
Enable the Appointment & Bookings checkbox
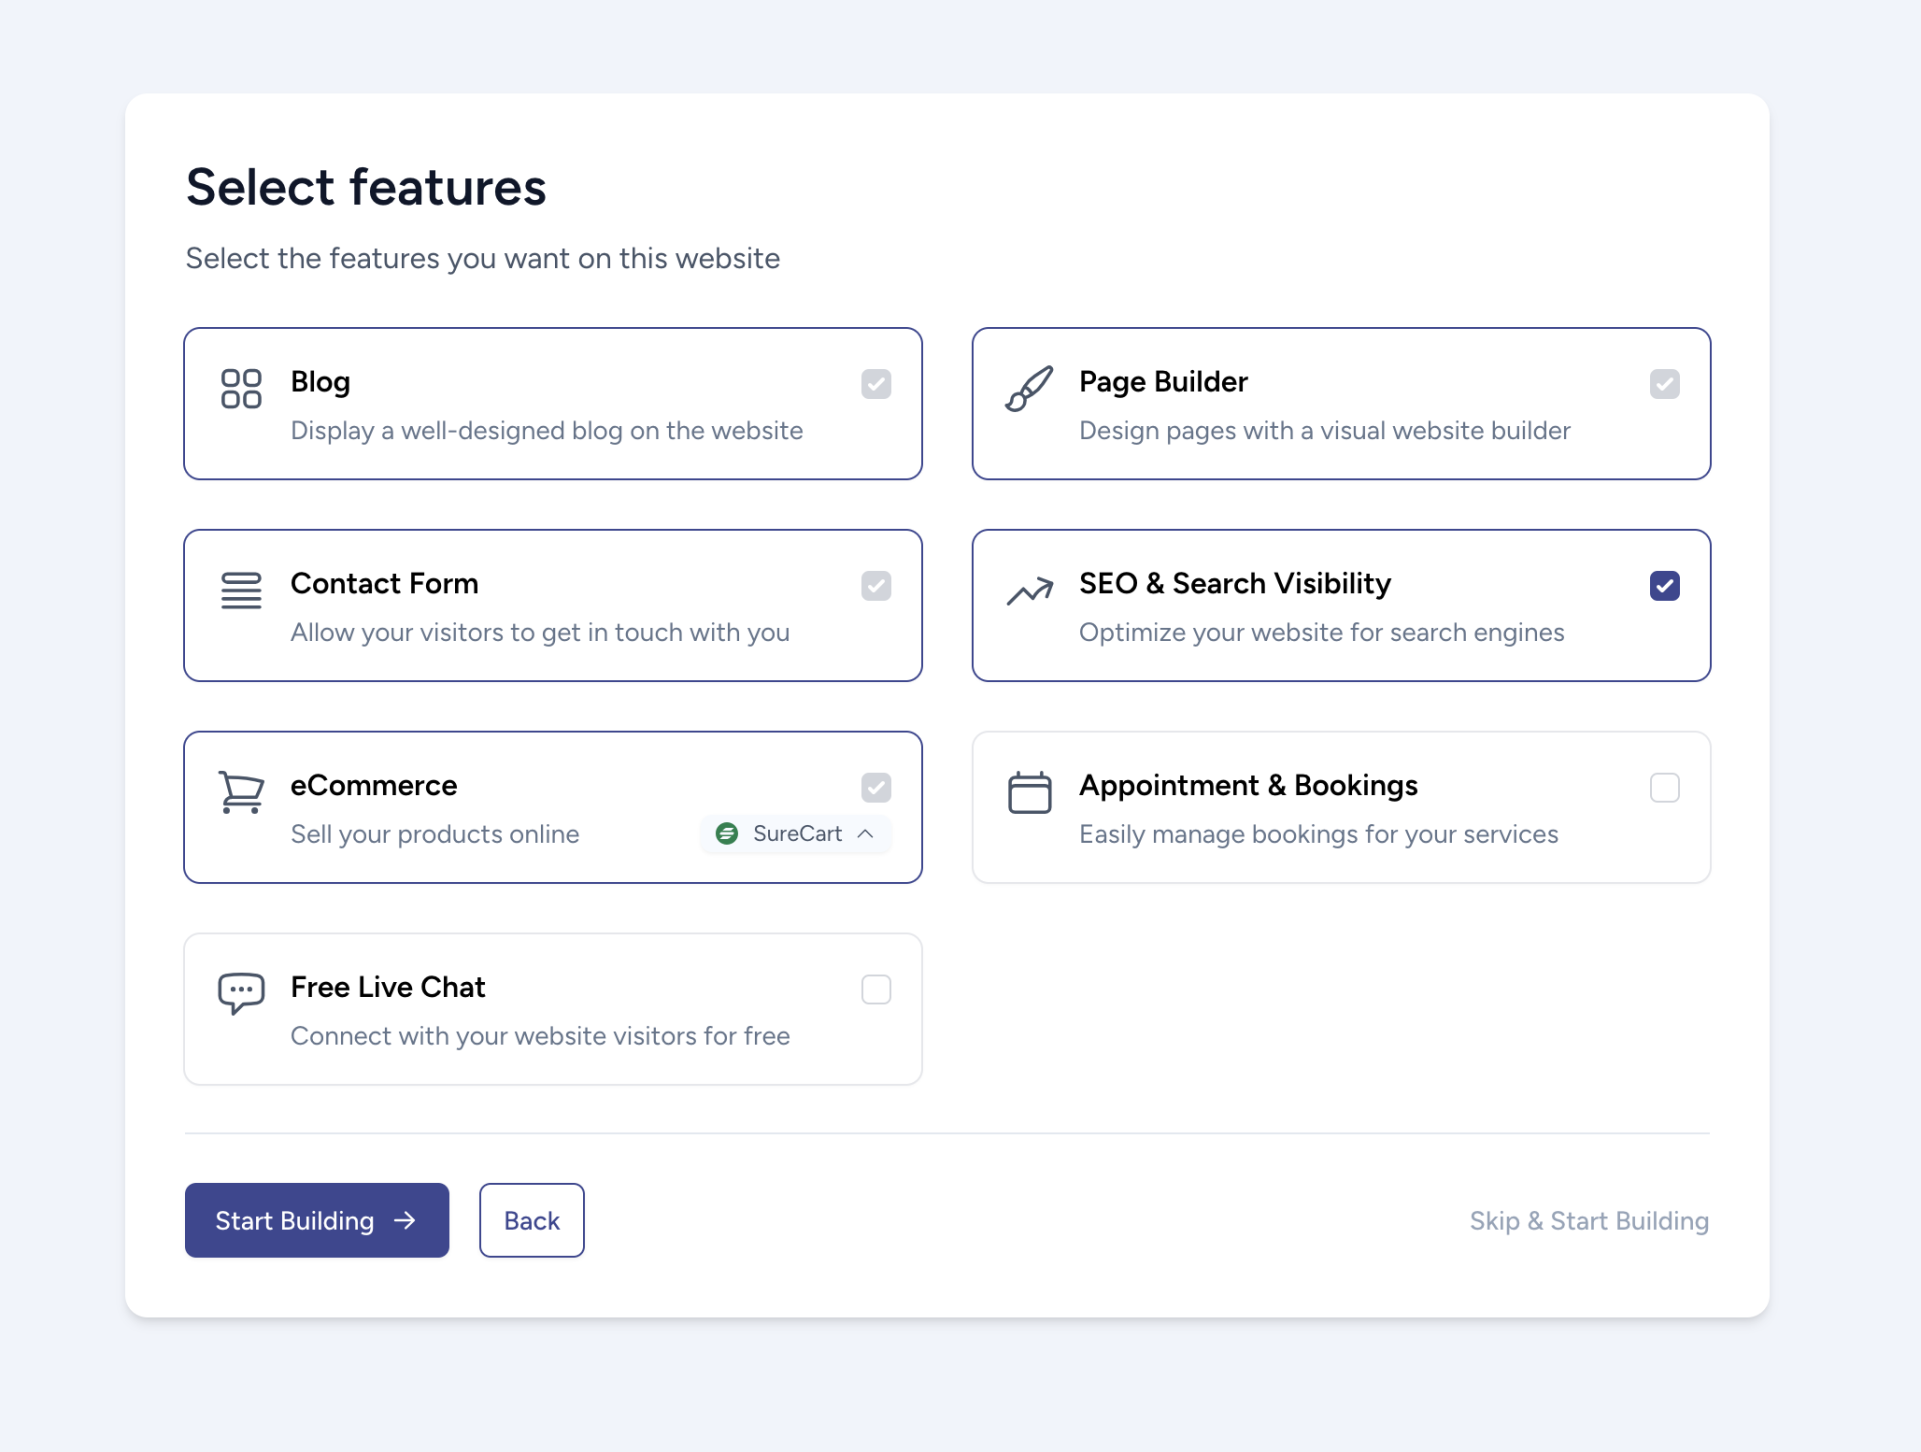tap(1664, 788)
